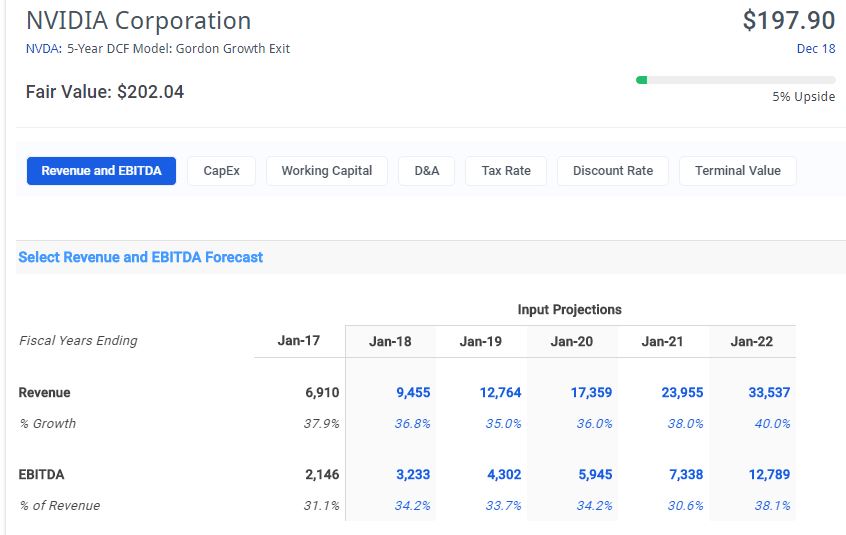
Task: Switch to the CapEx tab
Action: coord(221,171)
